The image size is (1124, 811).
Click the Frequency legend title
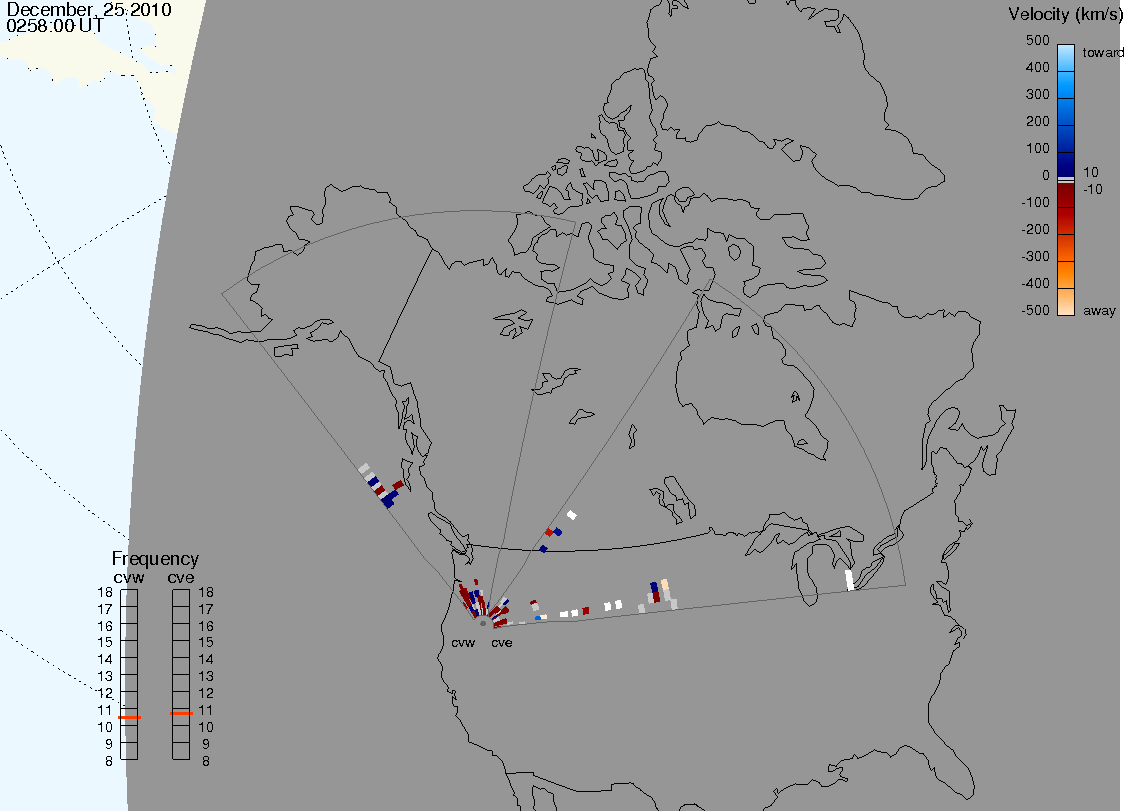click(x=155, y=559)
